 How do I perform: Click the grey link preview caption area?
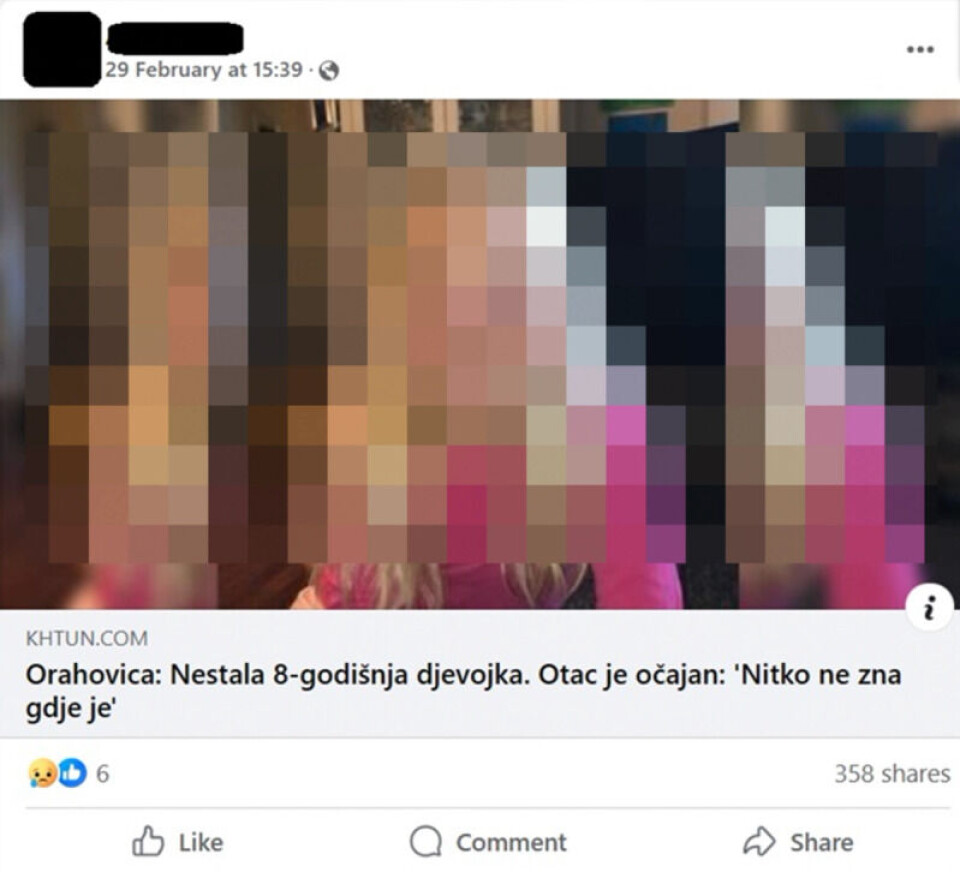coord(480,674)
